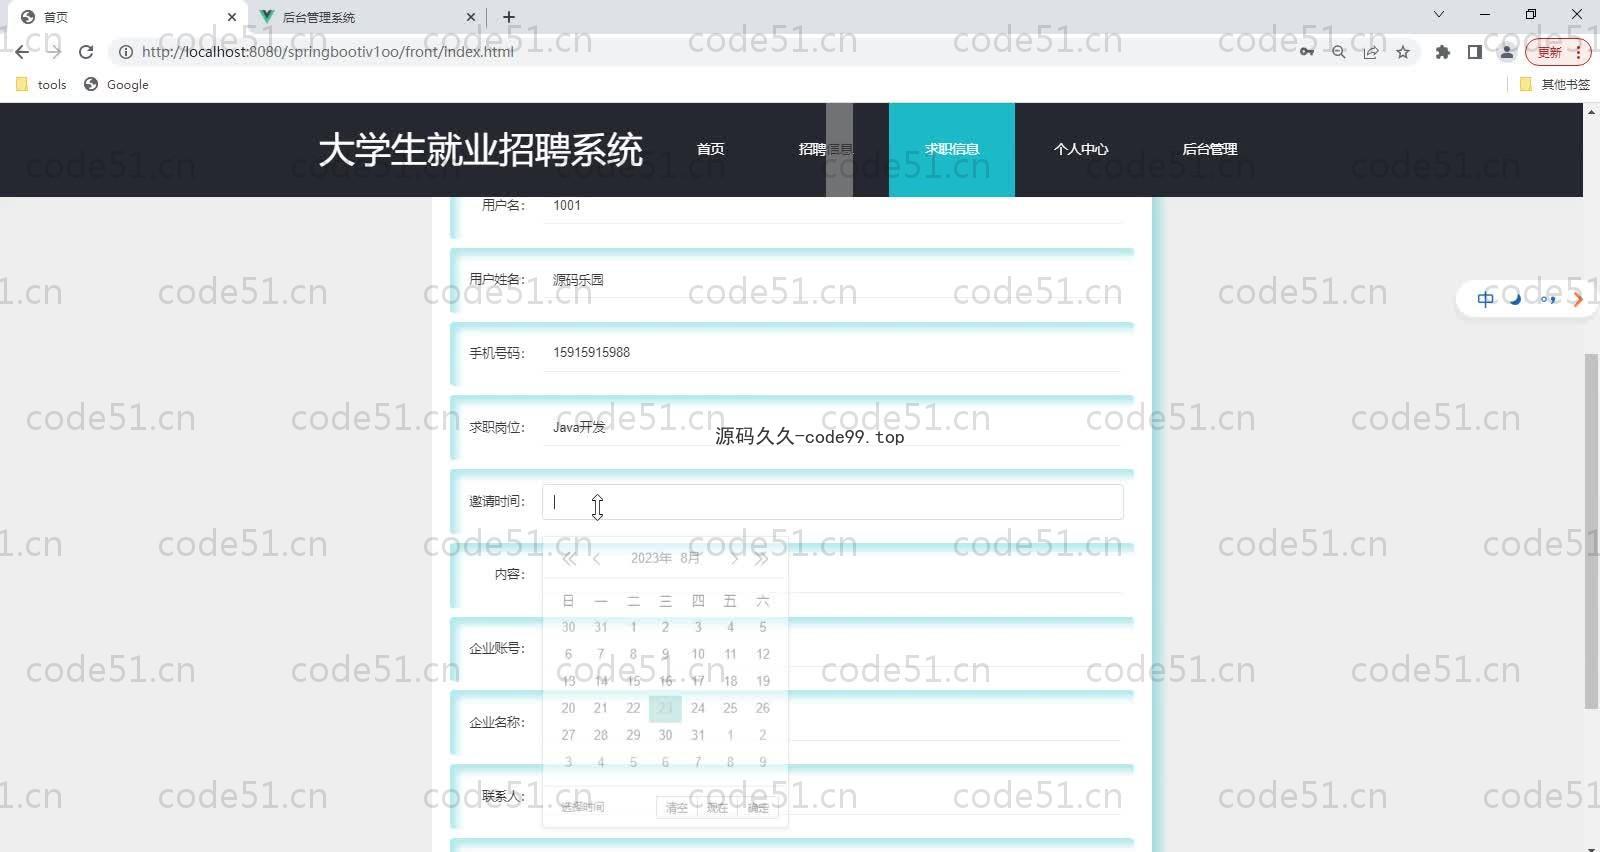The height and width of the screenshot is (852, 1600).
Task: Open saved passwords key icon
Action: 1306,52
